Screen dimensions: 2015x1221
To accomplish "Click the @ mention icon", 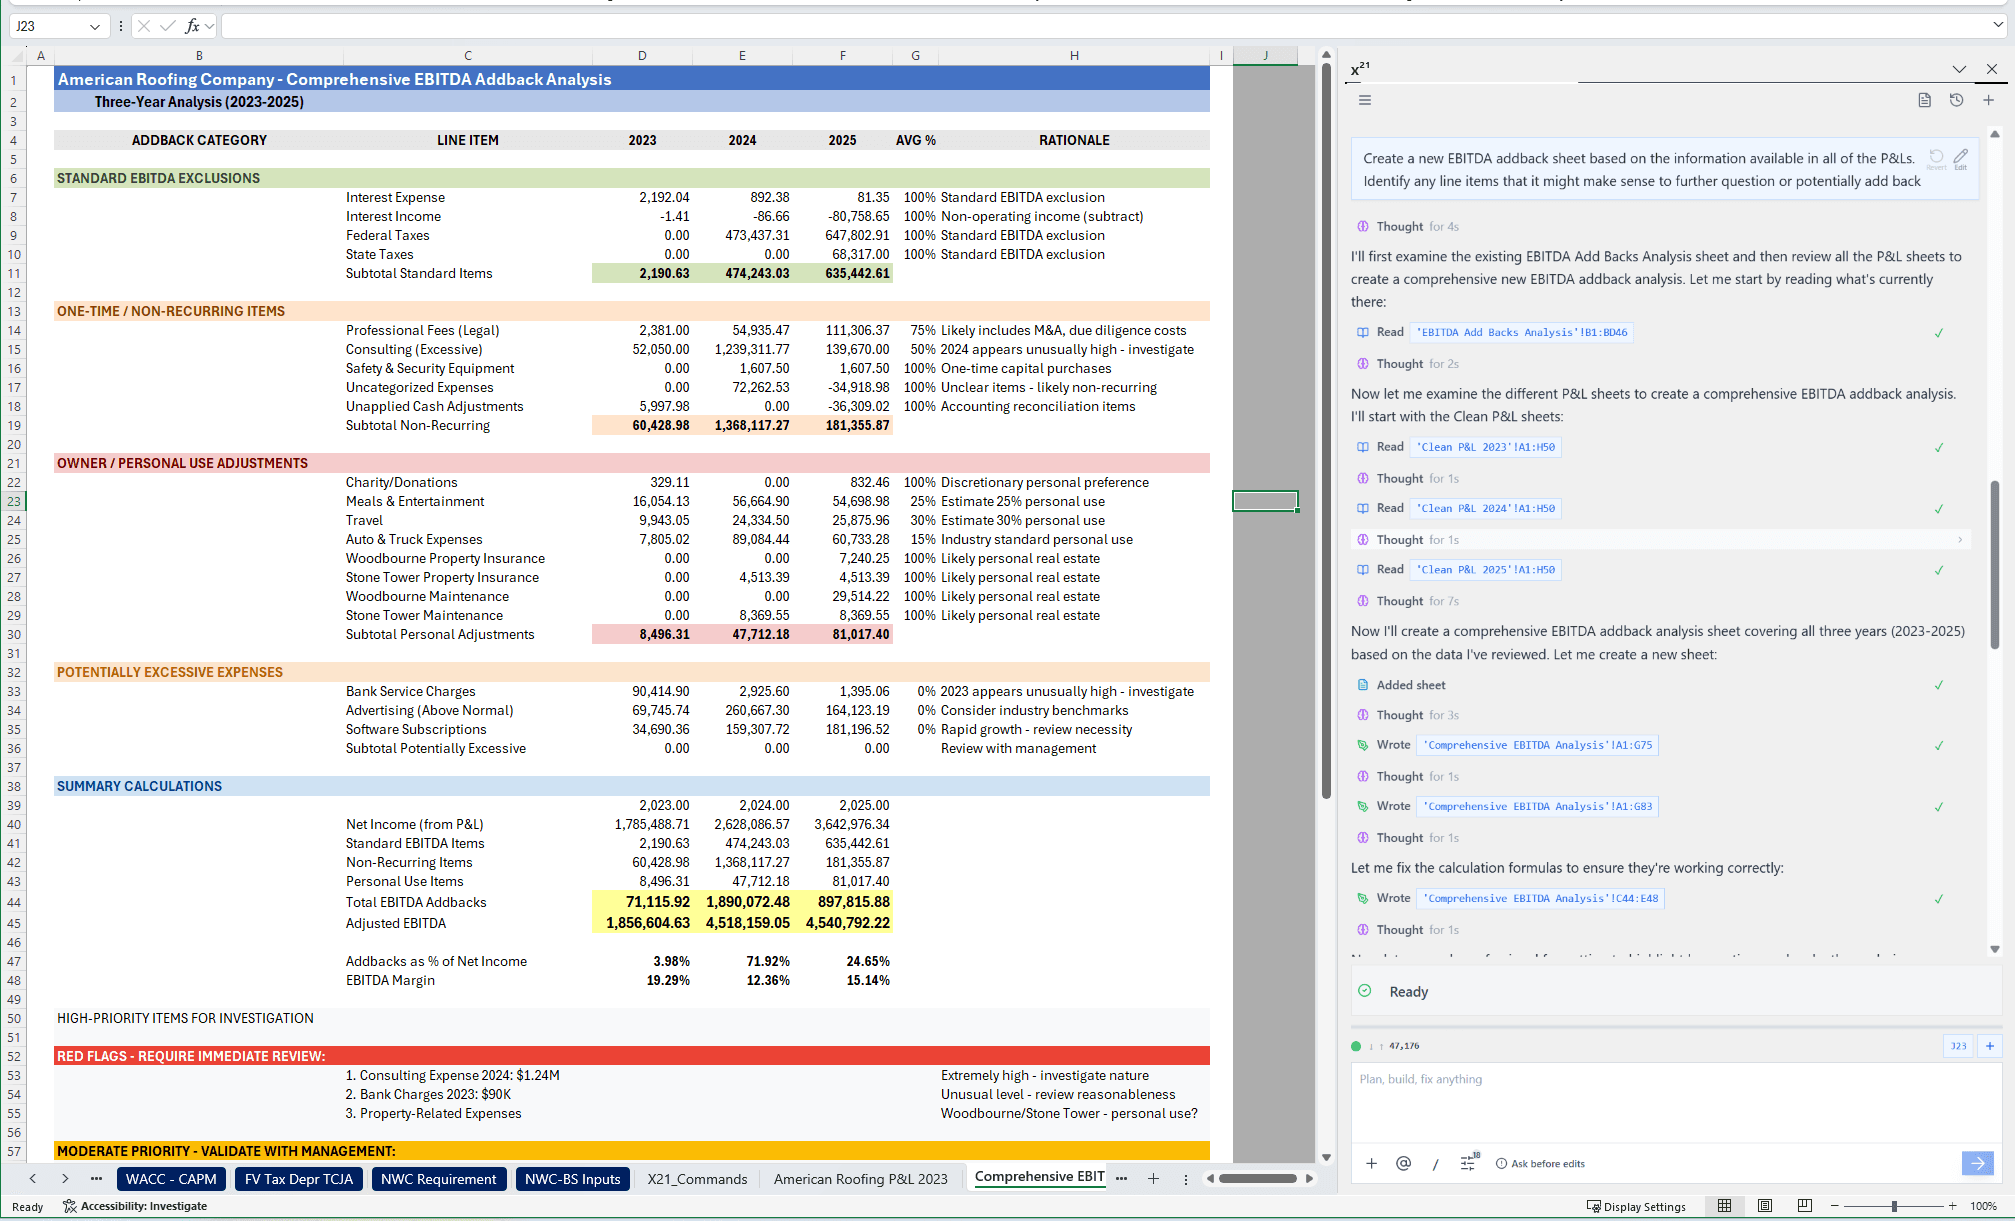I will (1403, 1163).
